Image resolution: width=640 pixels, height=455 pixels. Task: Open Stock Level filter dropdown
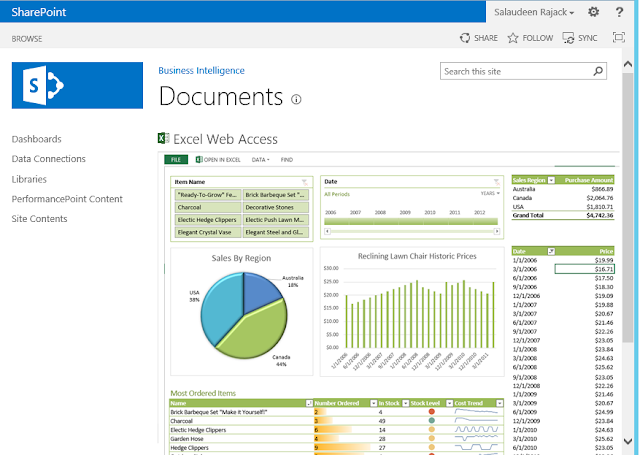449,403
